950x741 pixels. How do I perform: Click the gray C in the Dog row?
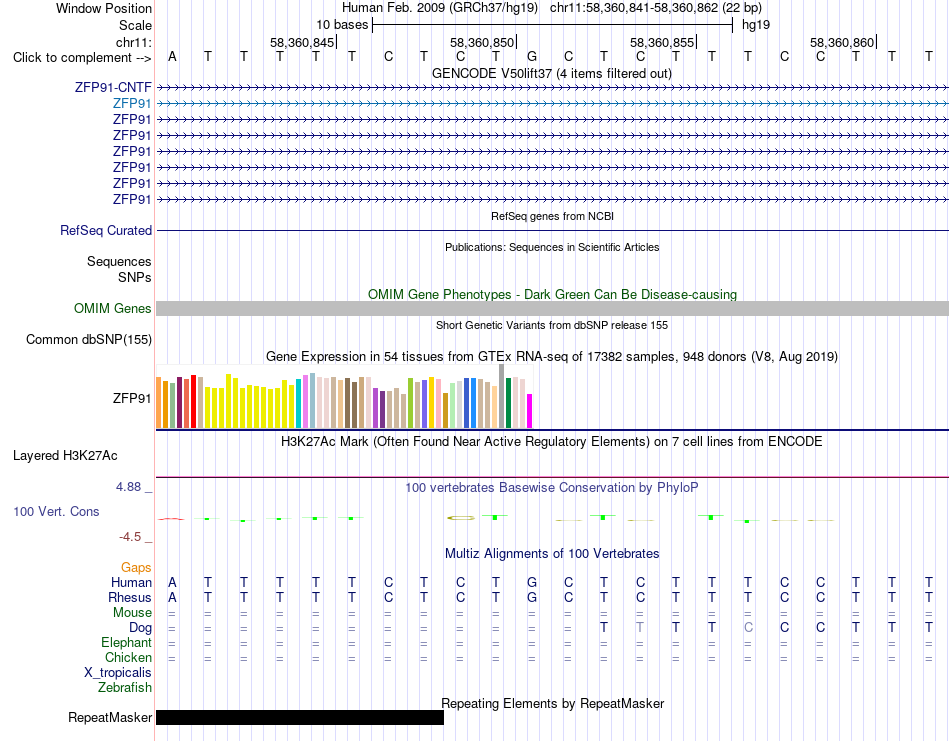click(x=748, y=628)
